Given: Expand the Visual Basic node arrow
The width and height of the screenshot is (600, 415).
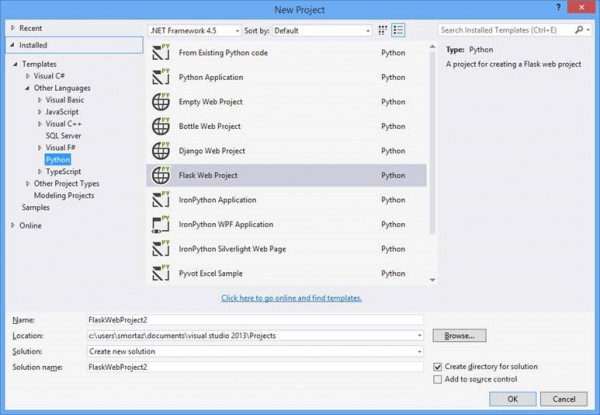Looking at the screenshot, I should 39,100.
